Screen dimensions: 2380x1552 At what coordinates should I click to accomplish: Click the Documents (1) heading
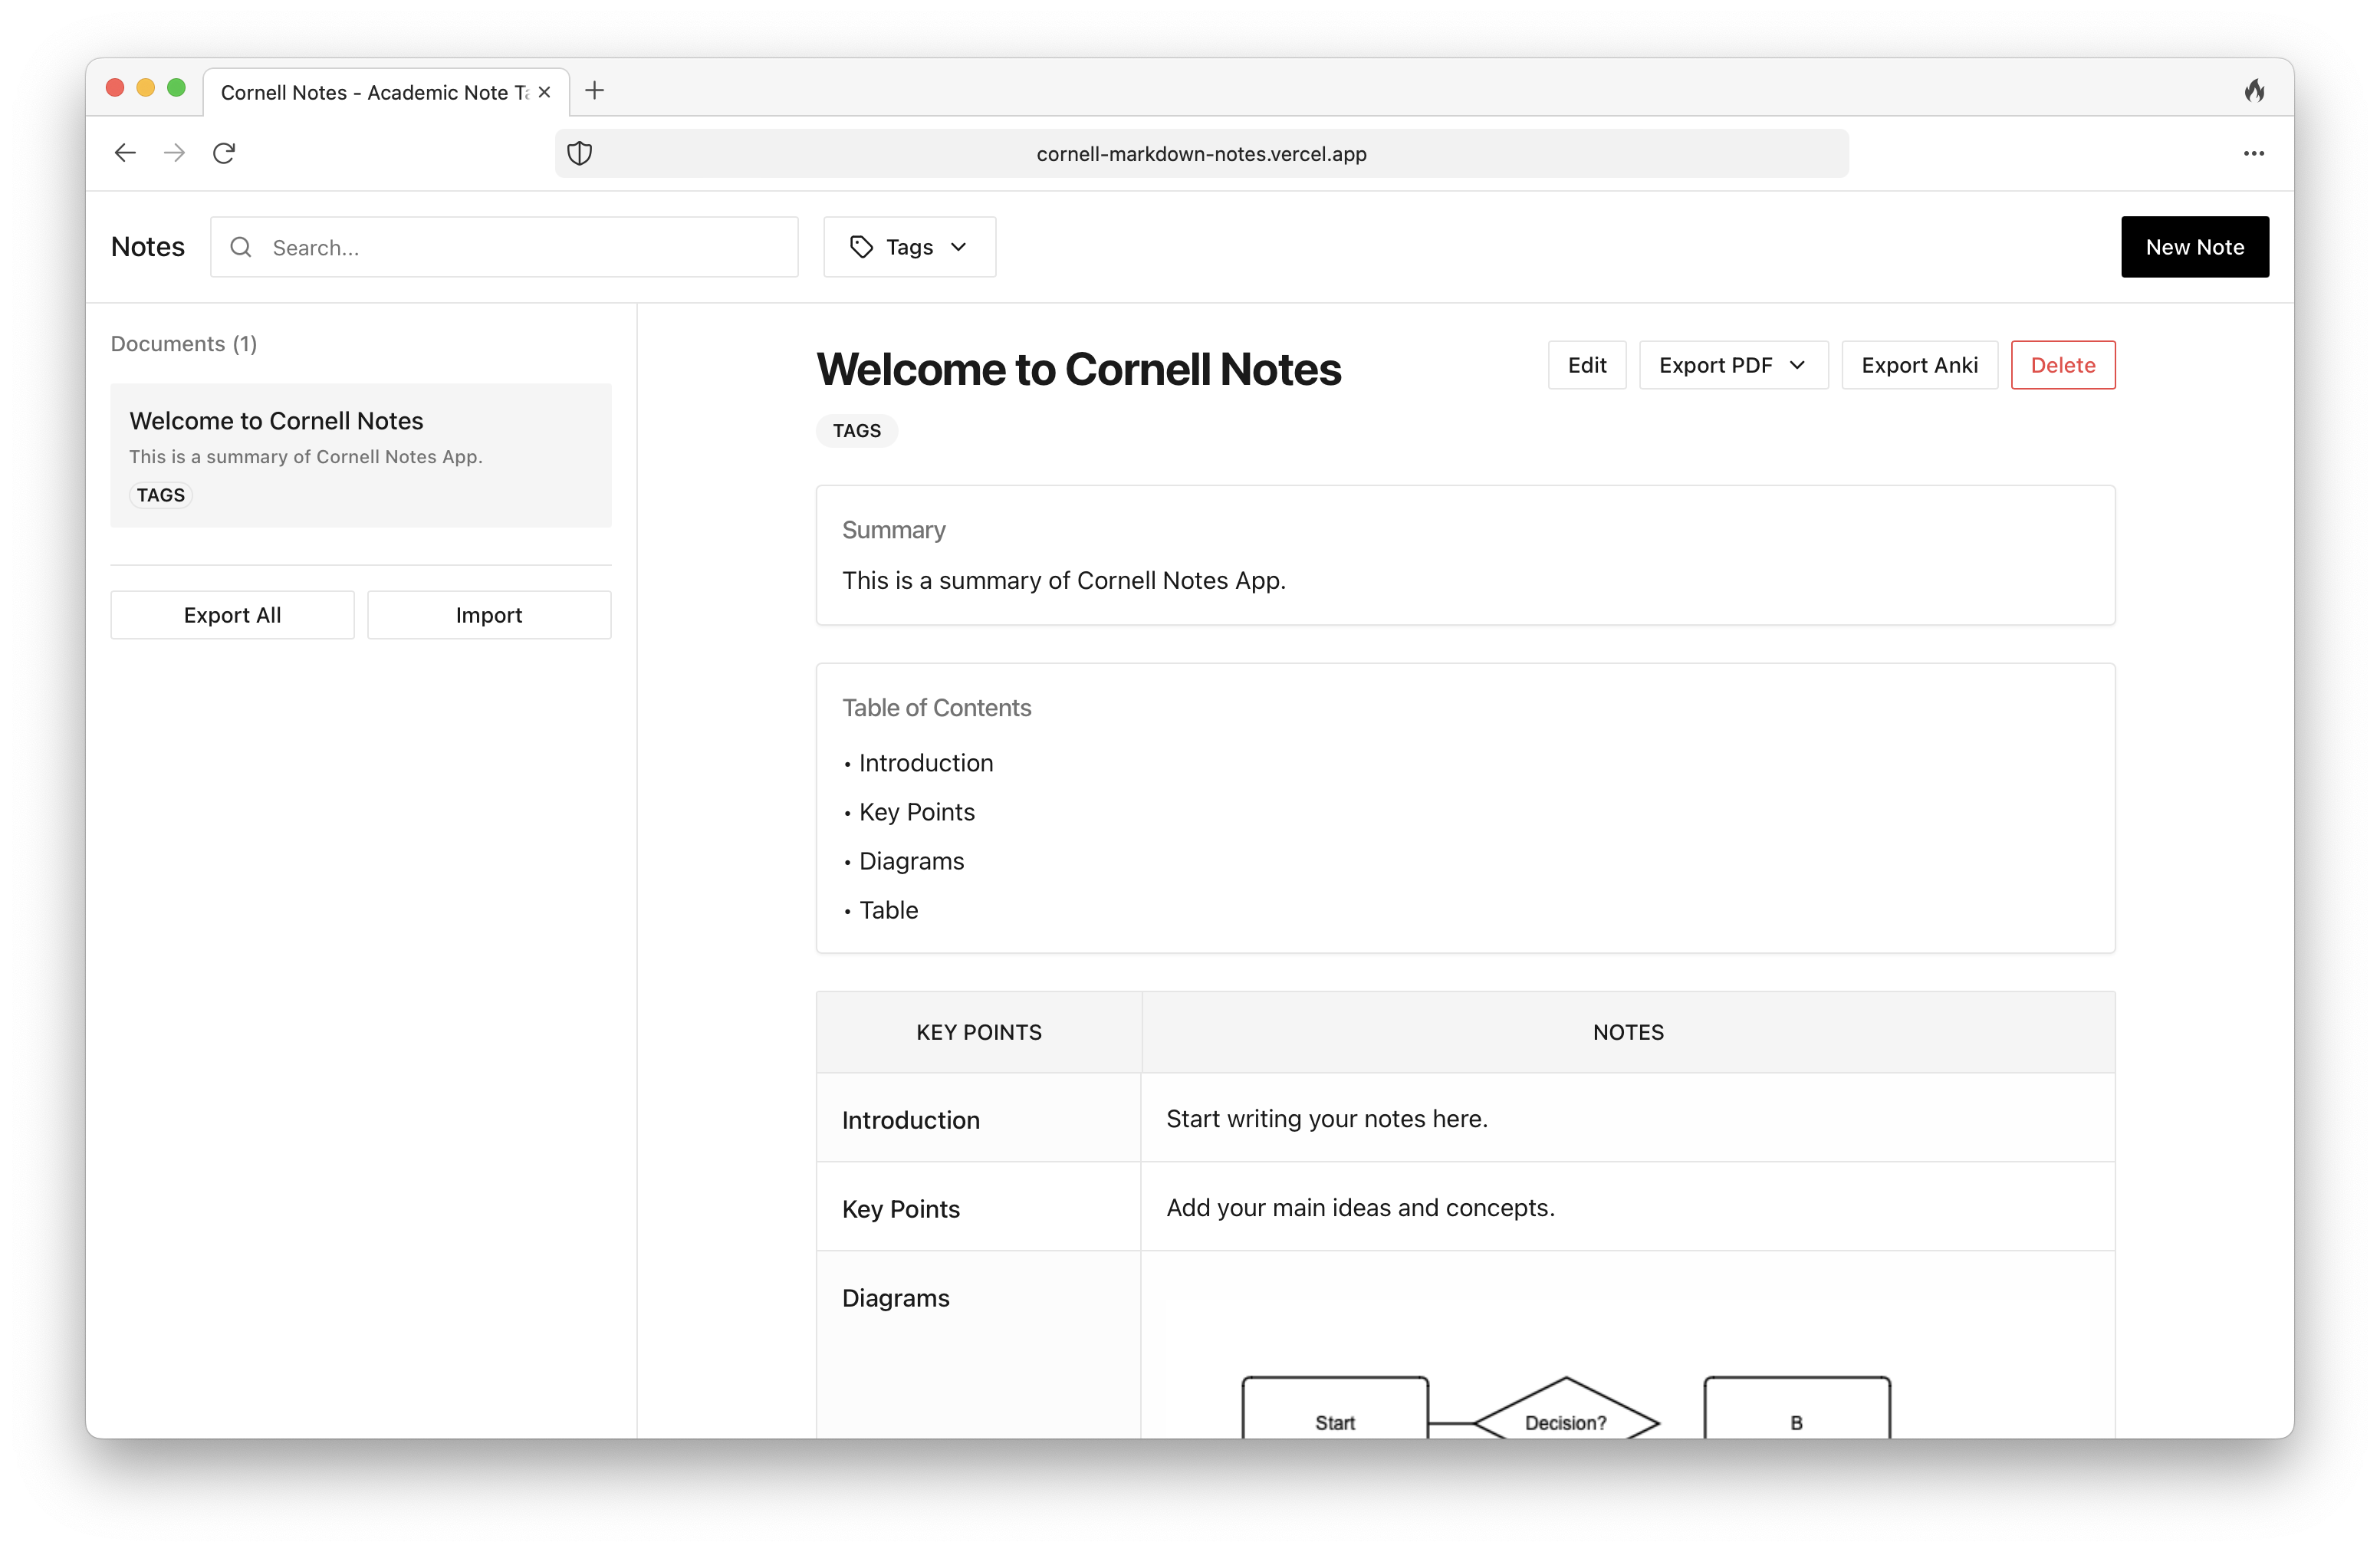tap(184, 344)
